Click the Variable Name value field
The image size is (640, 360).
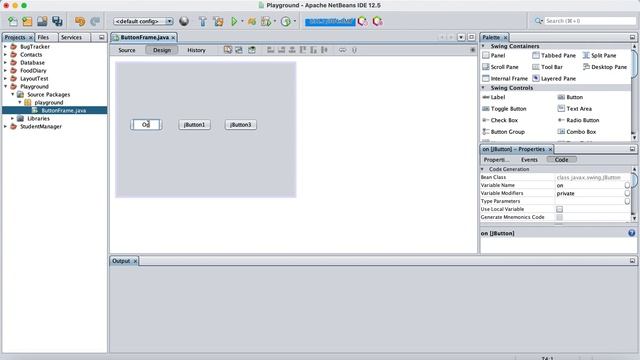tap(590, 185)
